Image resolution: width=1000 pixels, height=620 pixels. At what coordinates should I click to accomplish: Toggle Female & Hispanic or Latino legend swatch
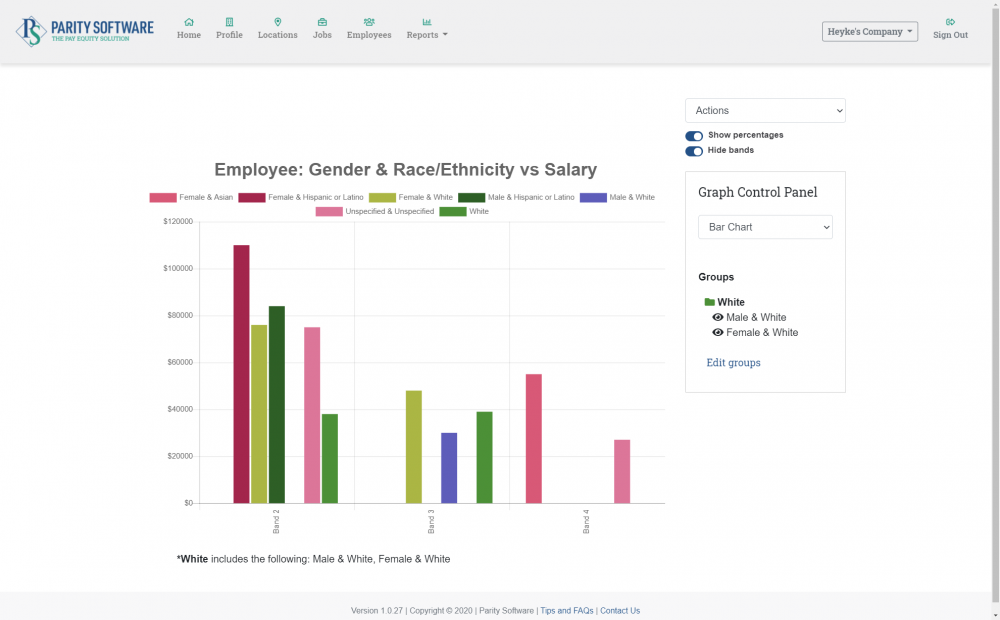(251, 198)
